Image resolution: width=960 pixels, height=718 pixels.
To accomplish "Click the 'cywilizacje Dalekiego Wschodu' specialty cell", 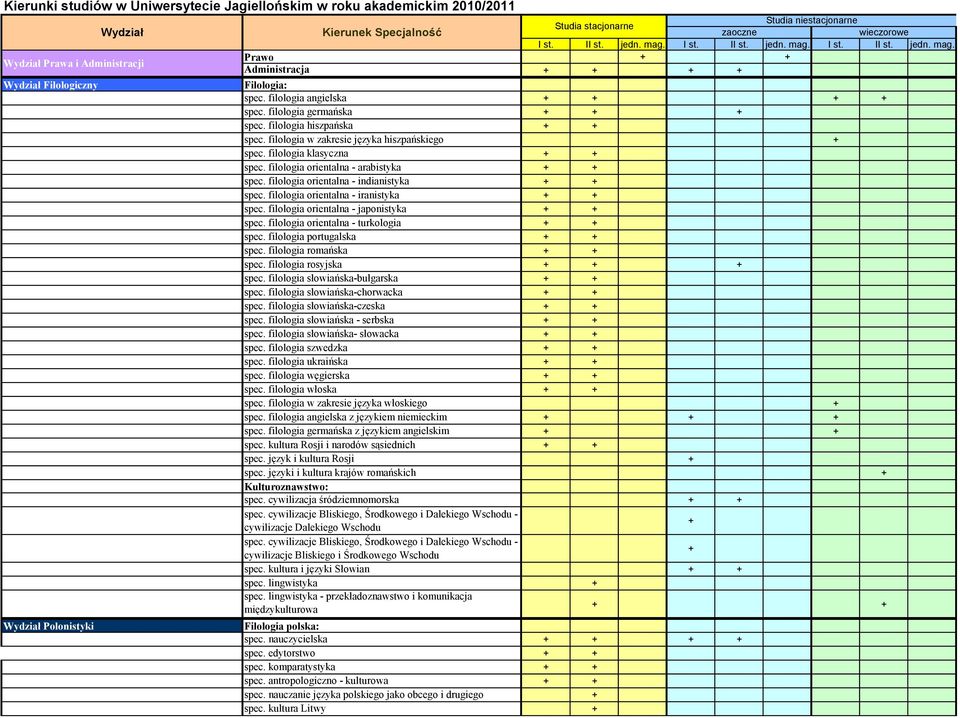I will tap(381, 521).
